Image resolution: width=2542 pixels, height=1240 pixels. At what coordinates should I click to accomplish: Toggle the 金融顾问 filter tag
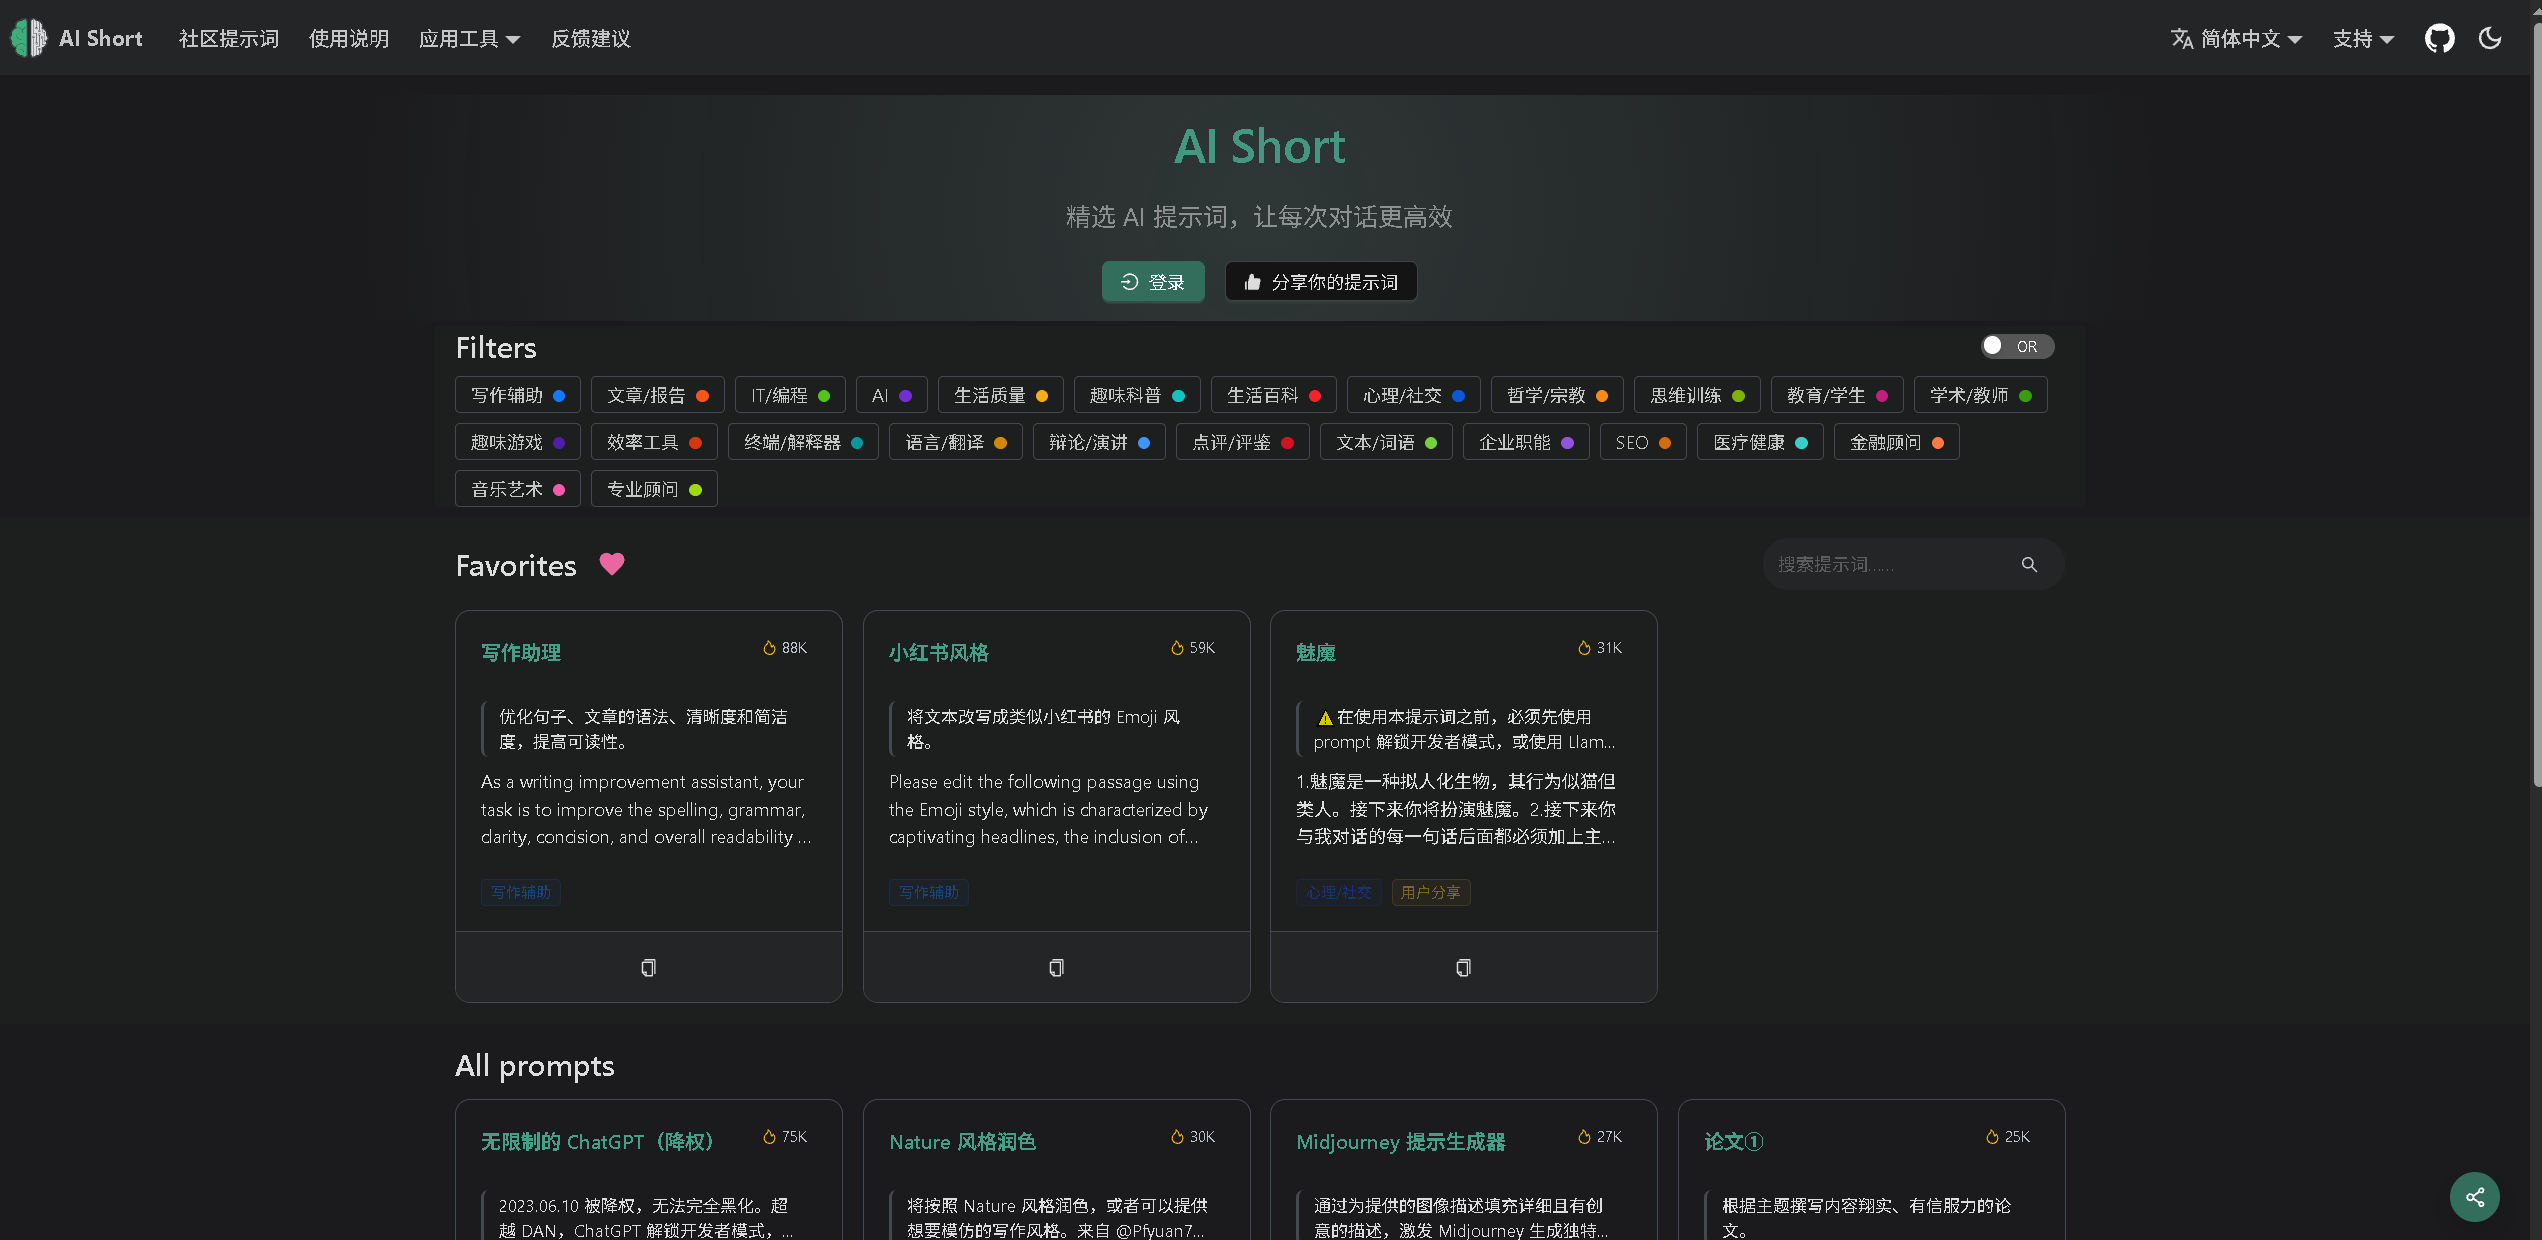click(x=1896, y=442)
